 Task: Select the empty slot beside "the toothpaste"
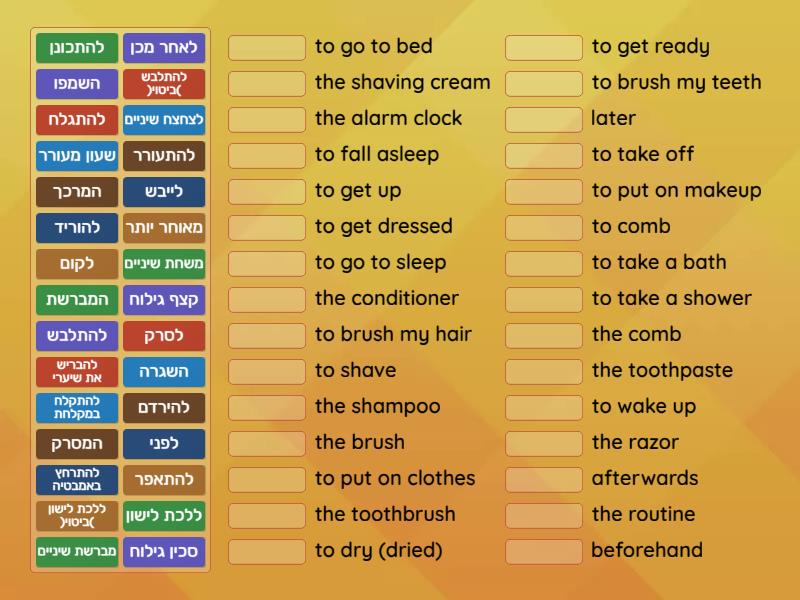click(x=544, y=371)
